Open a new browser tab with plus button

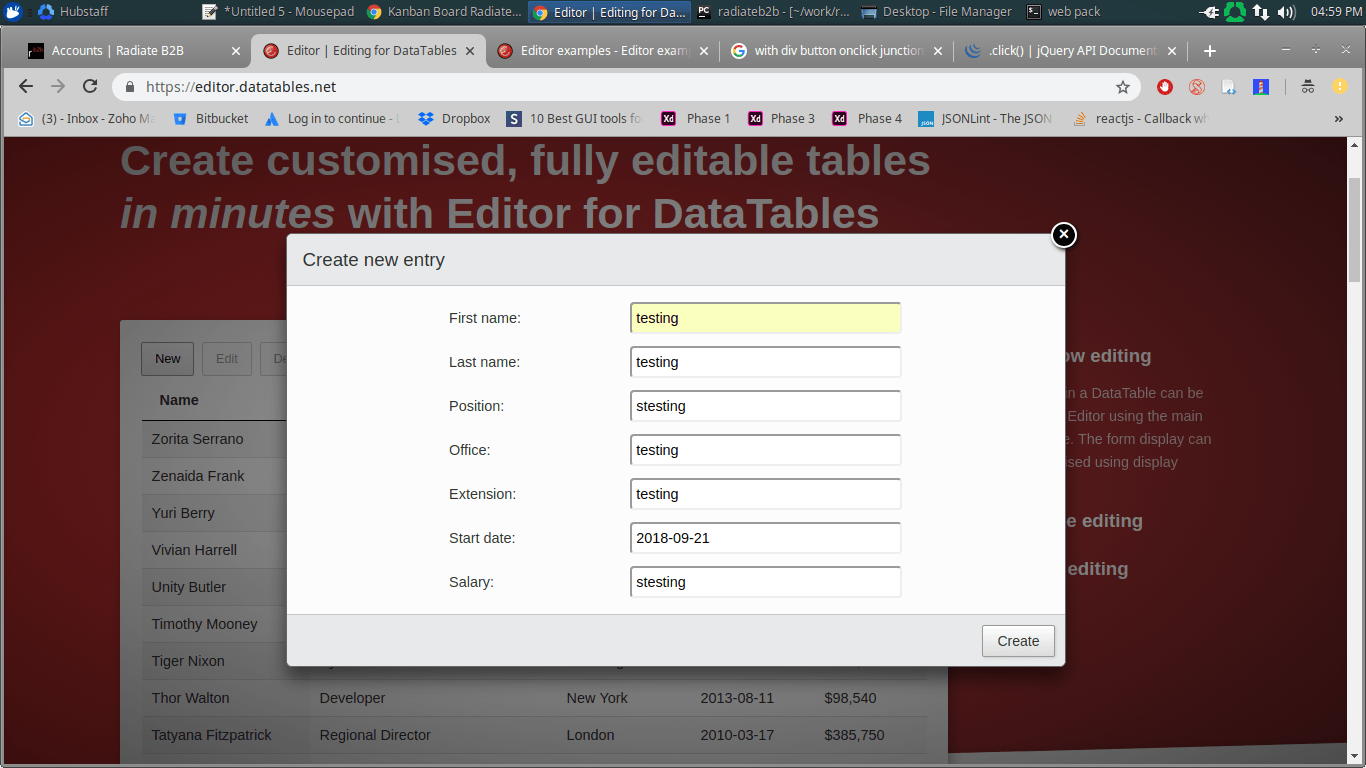1211,50
